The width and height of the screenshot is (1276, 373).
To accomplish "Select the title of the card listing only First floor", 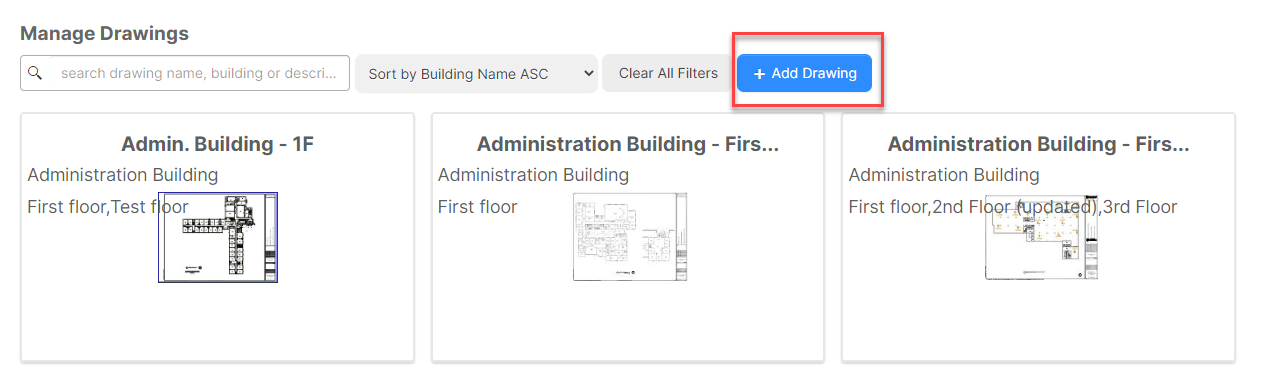I will click(x=628, y=144).
